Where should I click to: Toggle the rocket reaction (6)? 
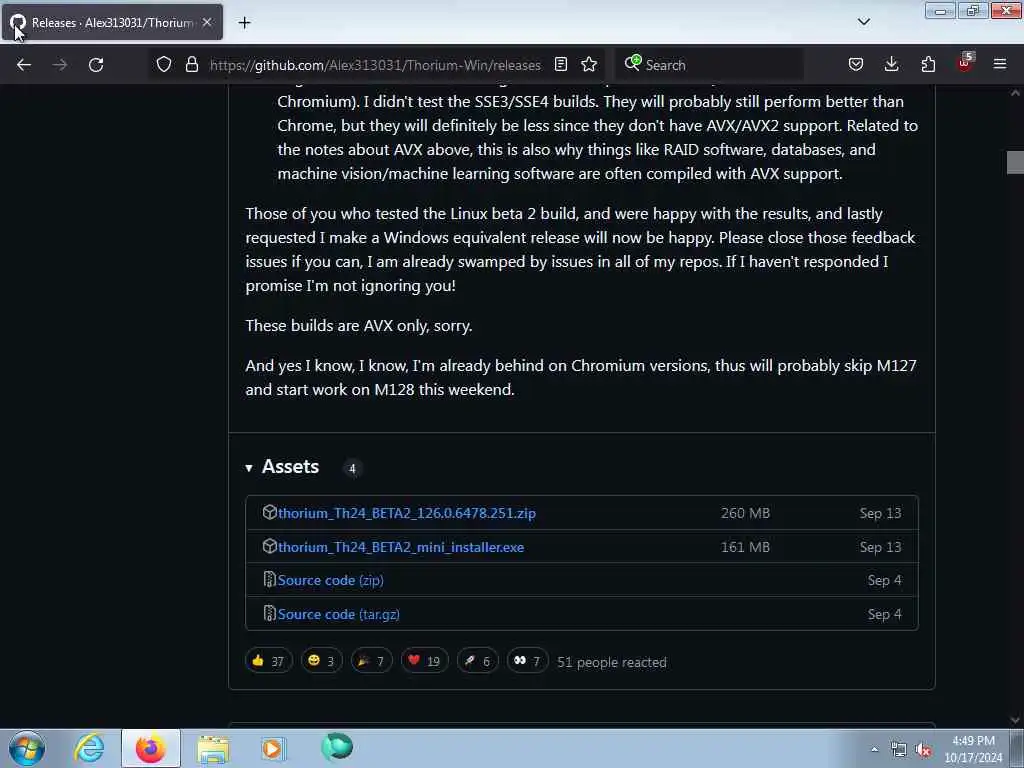(477, 661)
